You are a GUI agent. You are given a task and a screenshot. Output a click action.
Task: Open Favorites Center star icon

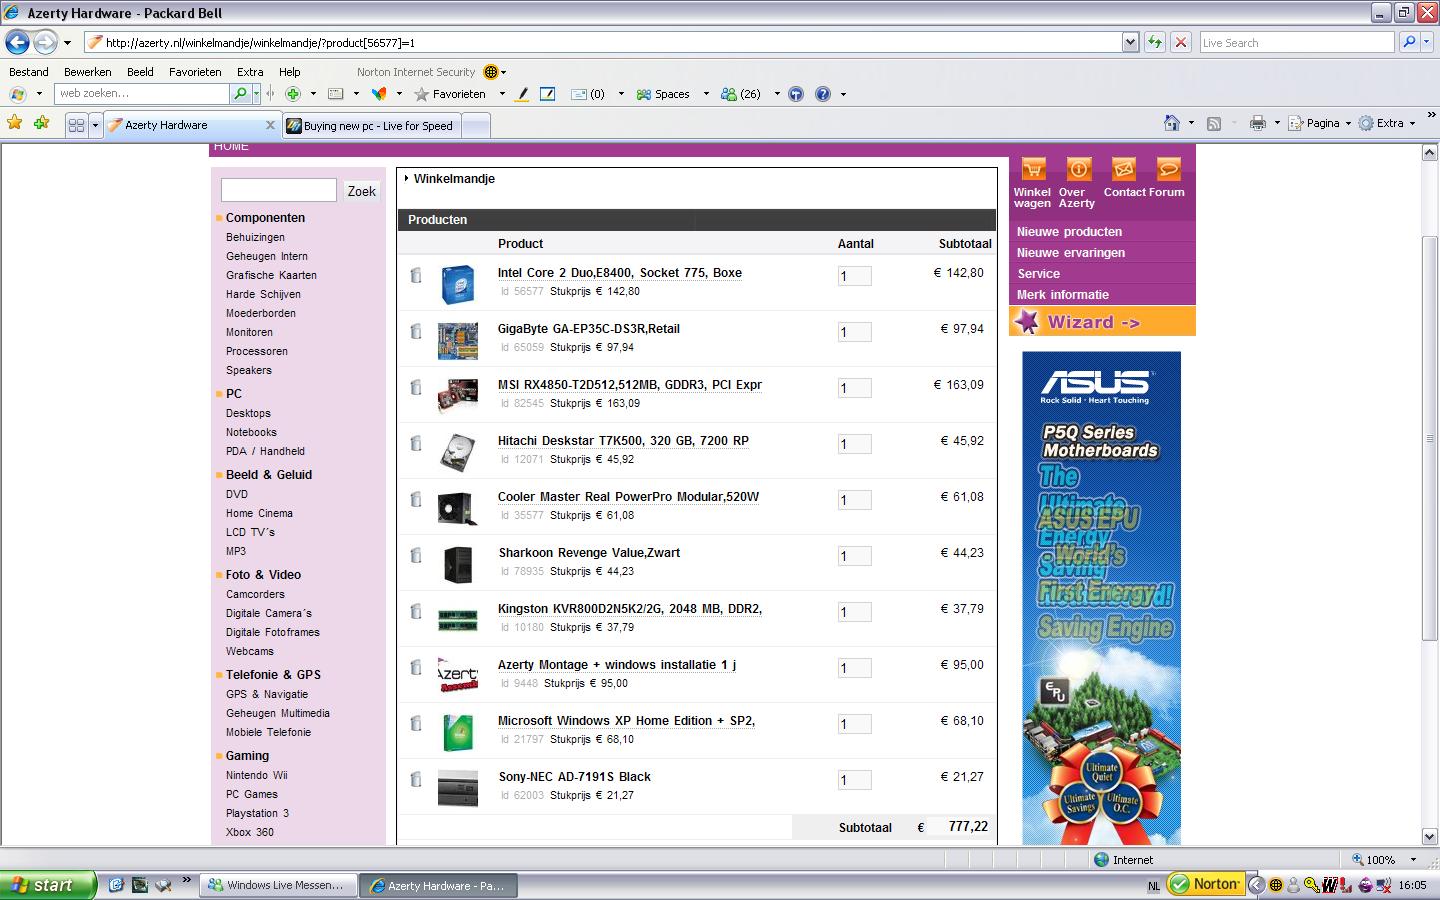[x=15, y=123]
